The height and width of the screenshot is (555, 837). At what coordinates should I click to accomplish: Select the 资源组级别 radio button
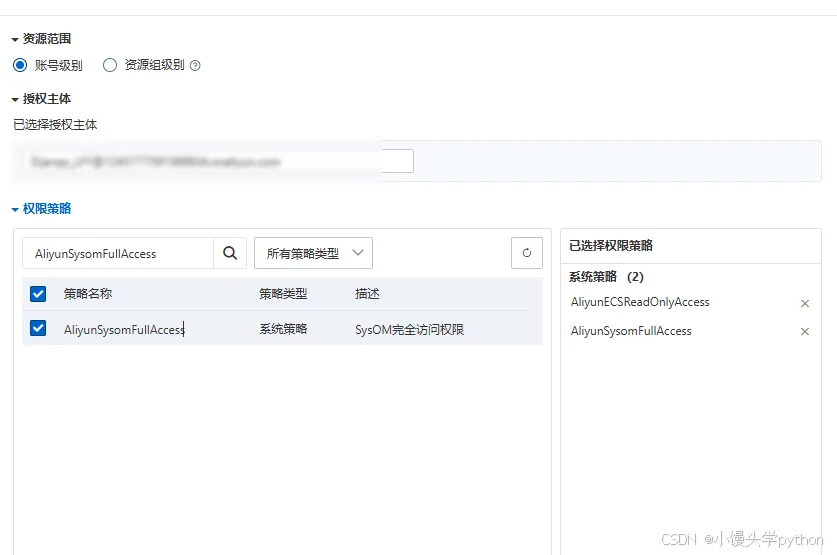[110, 65]
